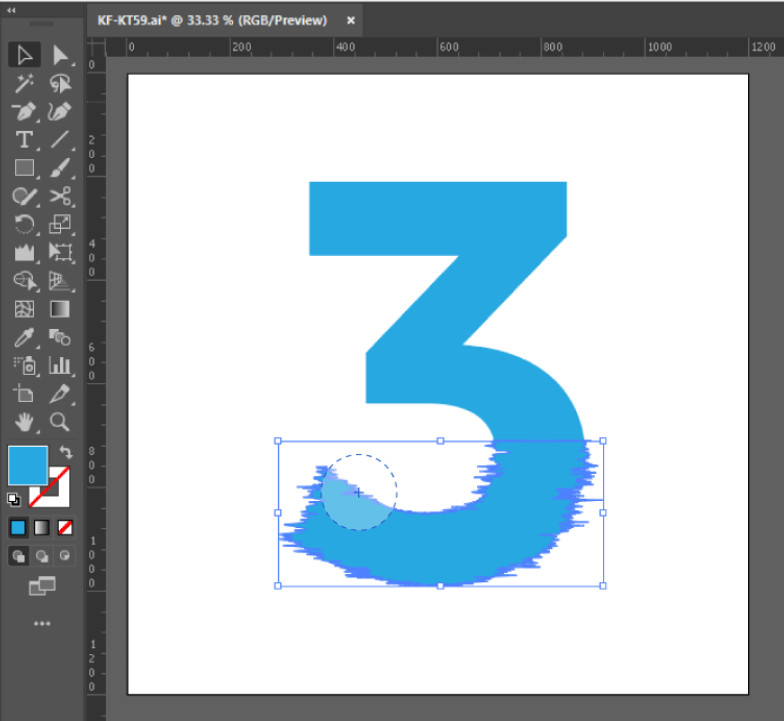Enable Draw Behind mode

click(x=42, y=556)
